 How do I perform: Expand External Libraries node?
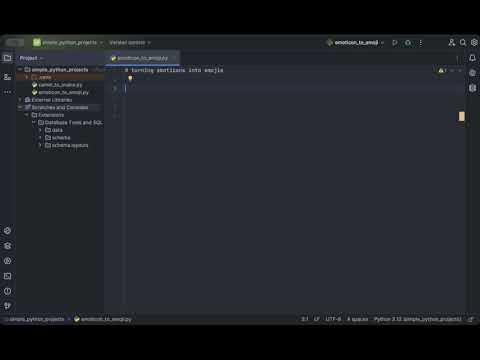(20, 100)
